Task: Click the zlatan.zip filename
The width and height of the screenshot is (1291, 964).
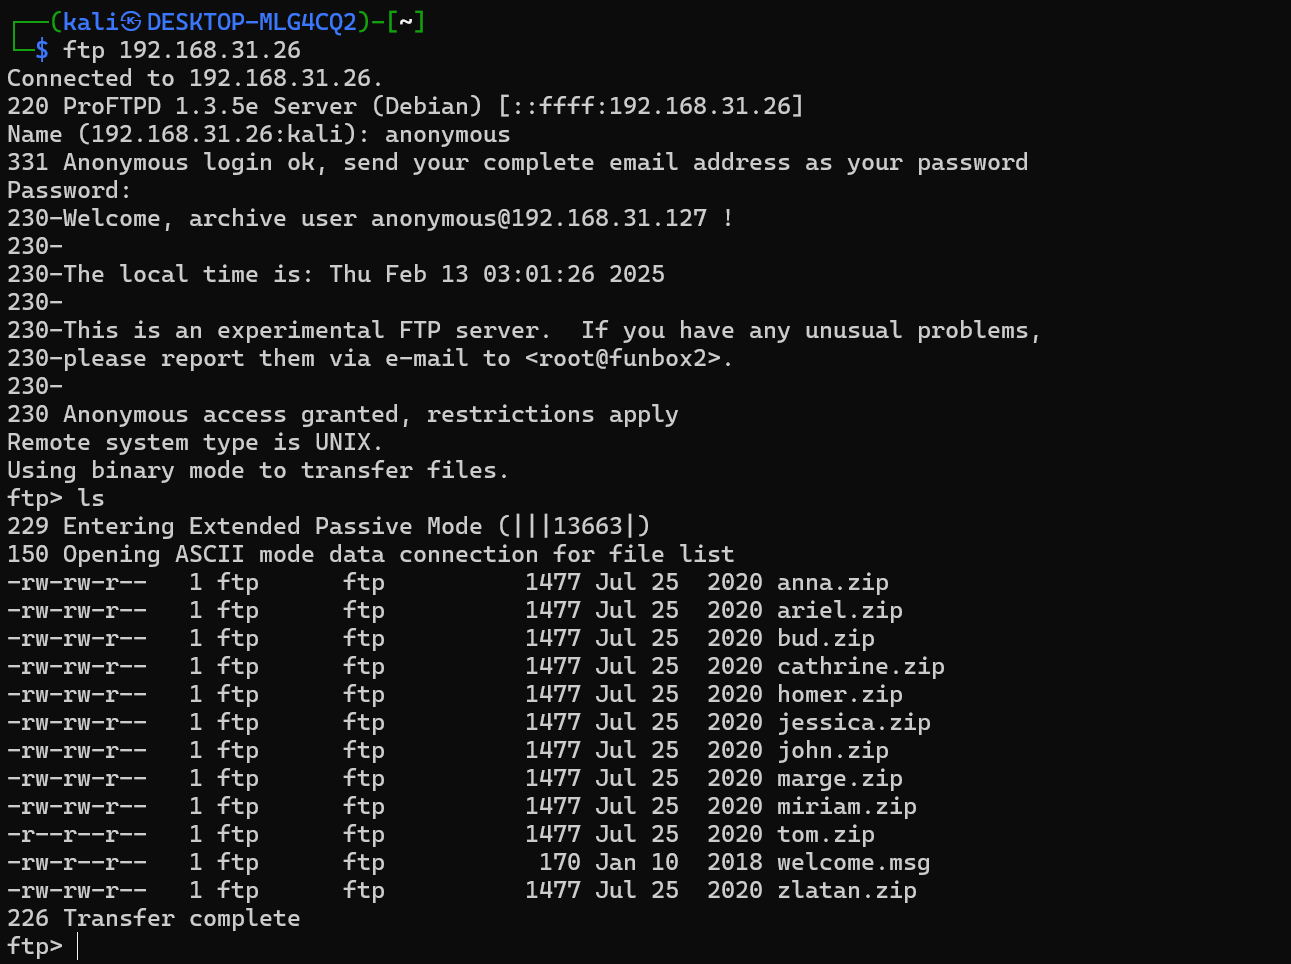Action: pos(846,890)
